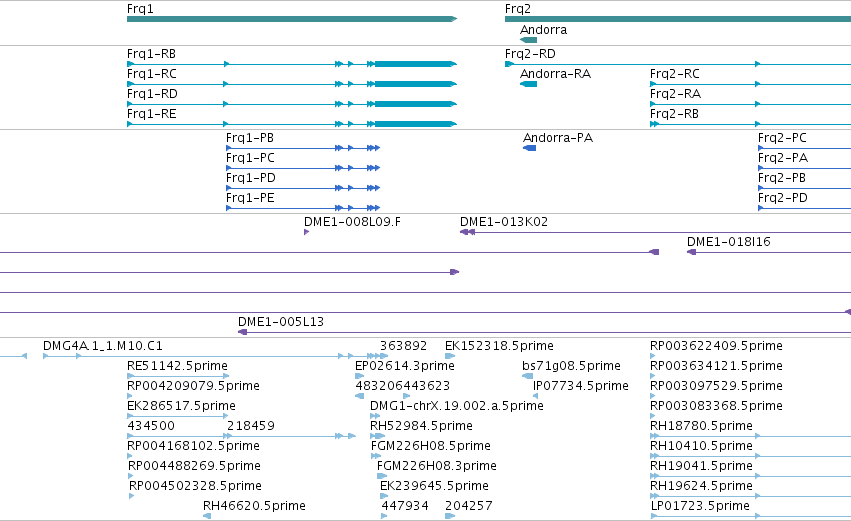Click the DME1-013K02 clone label
Viewport: 851px width, 521px height.
[504, 222]
